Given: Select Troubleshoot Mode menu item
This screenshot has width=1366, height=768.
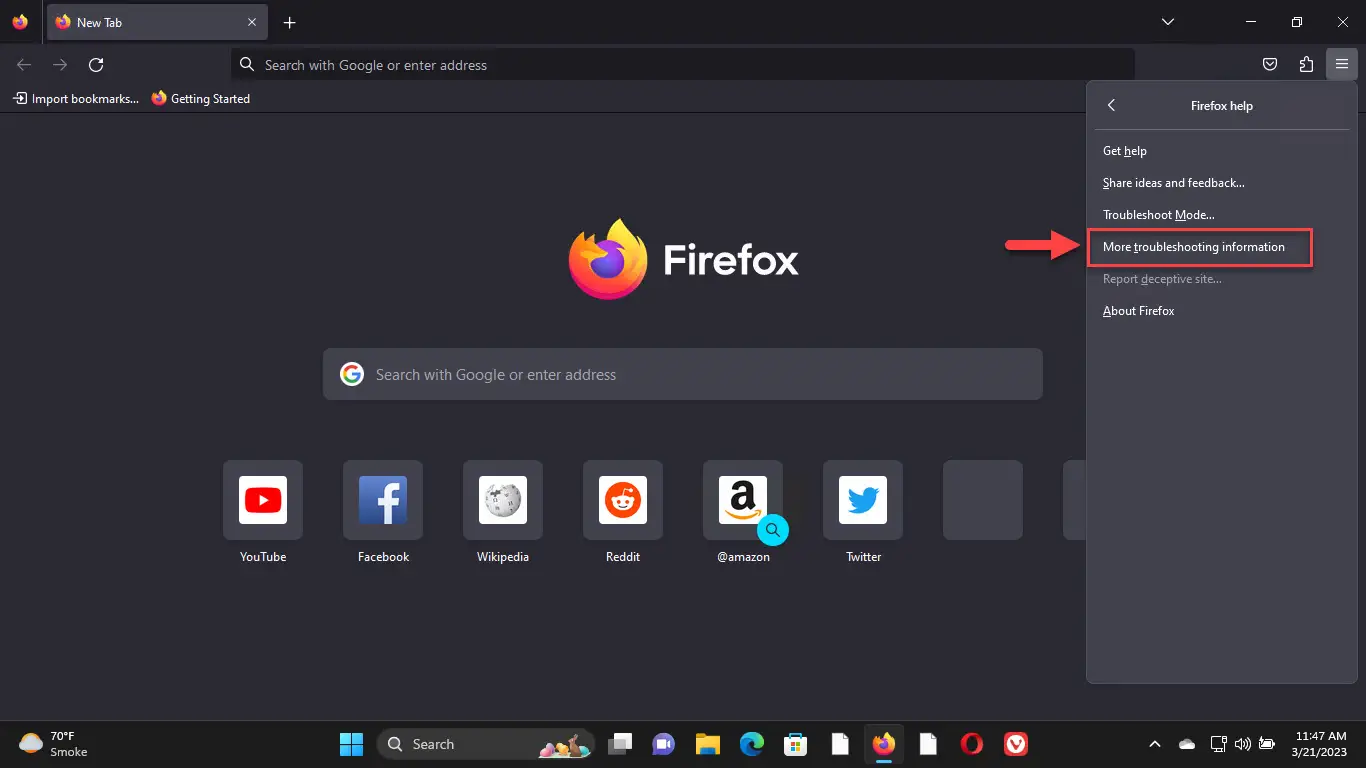Looking at the screenshot, I should point(1222,215).
